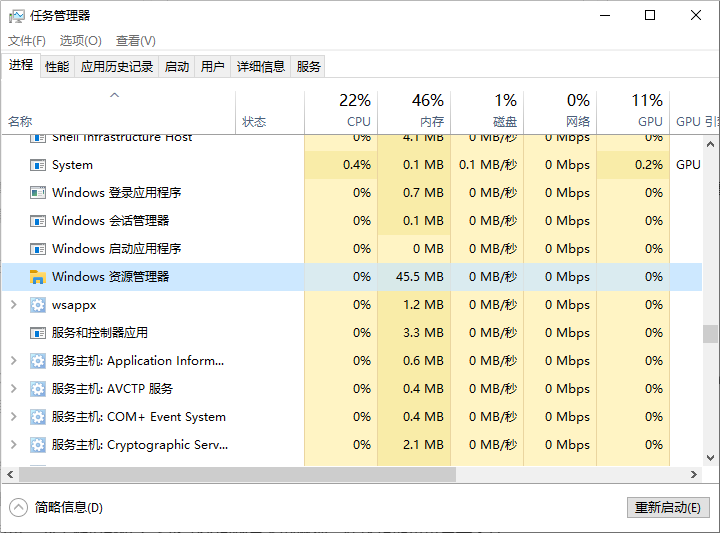Select the 进程 tab
The image size is (720, 533).
[21, 65]
